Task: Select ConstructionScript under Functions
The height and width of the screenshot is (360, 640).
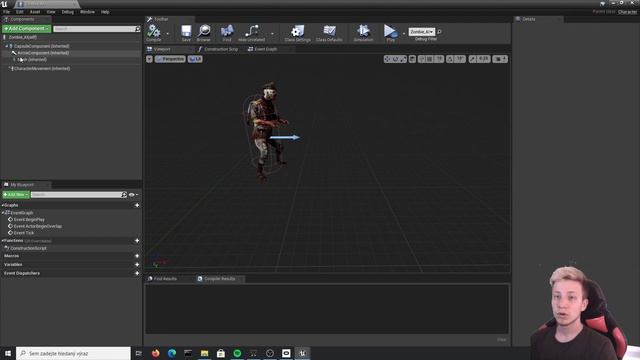Action: click(28, 248)
